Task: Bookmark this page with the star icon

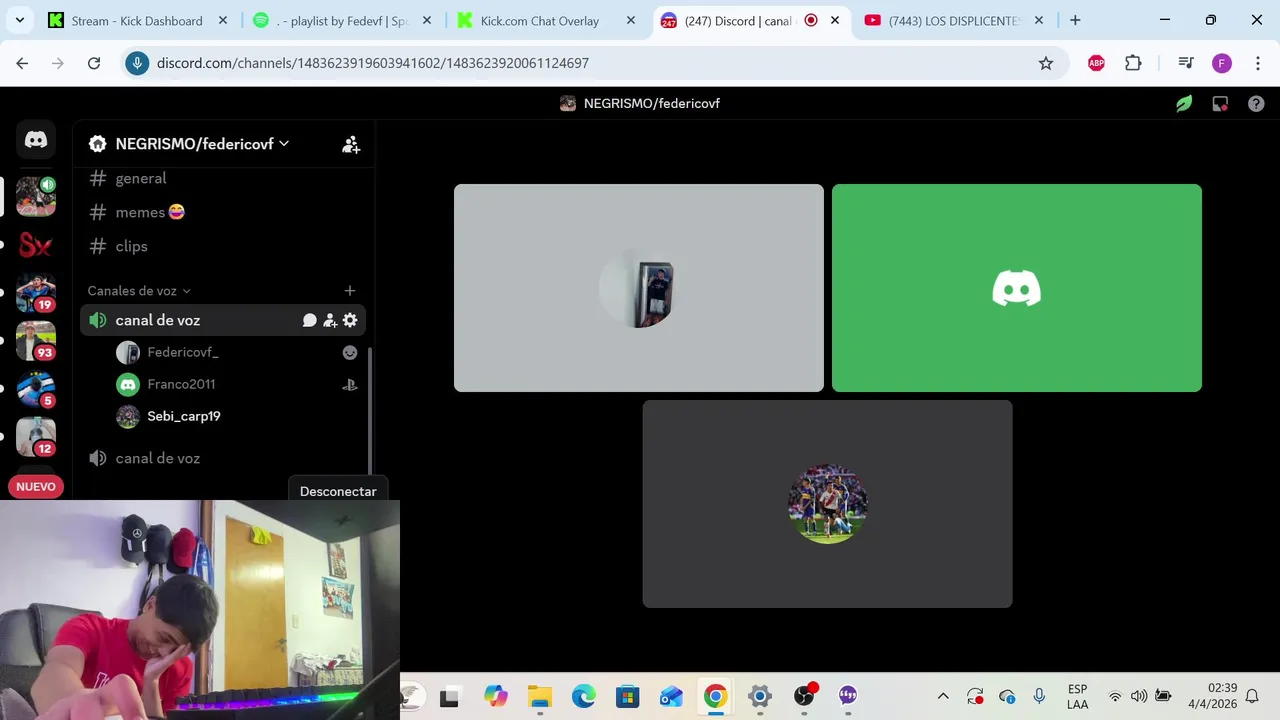Action: (x=1046, y=63)
